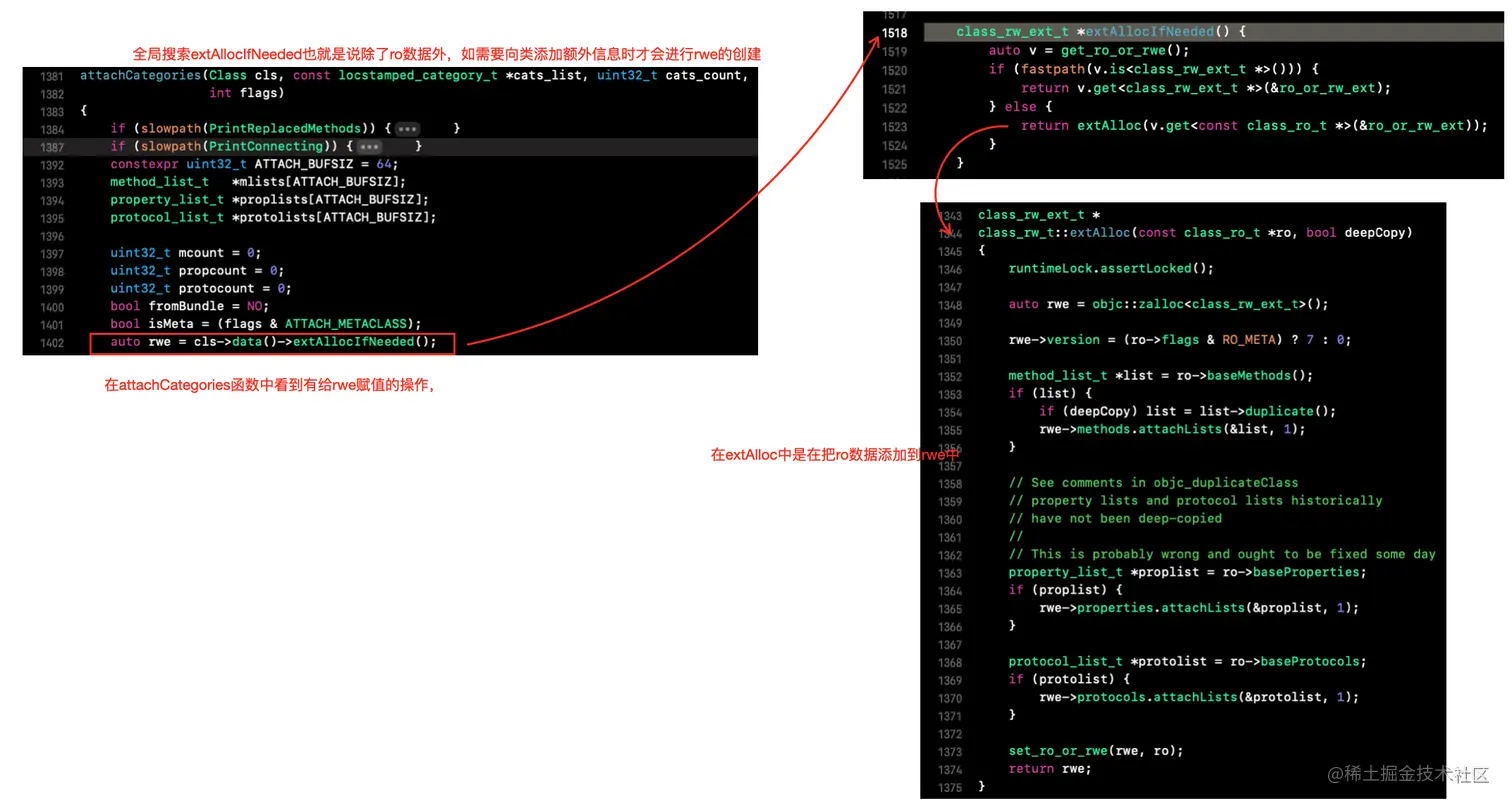Click 'rwe->methods.attachLists(&list, 1);' line
This screenshot has height=808, width=1512.
[x=1172, y=429]
